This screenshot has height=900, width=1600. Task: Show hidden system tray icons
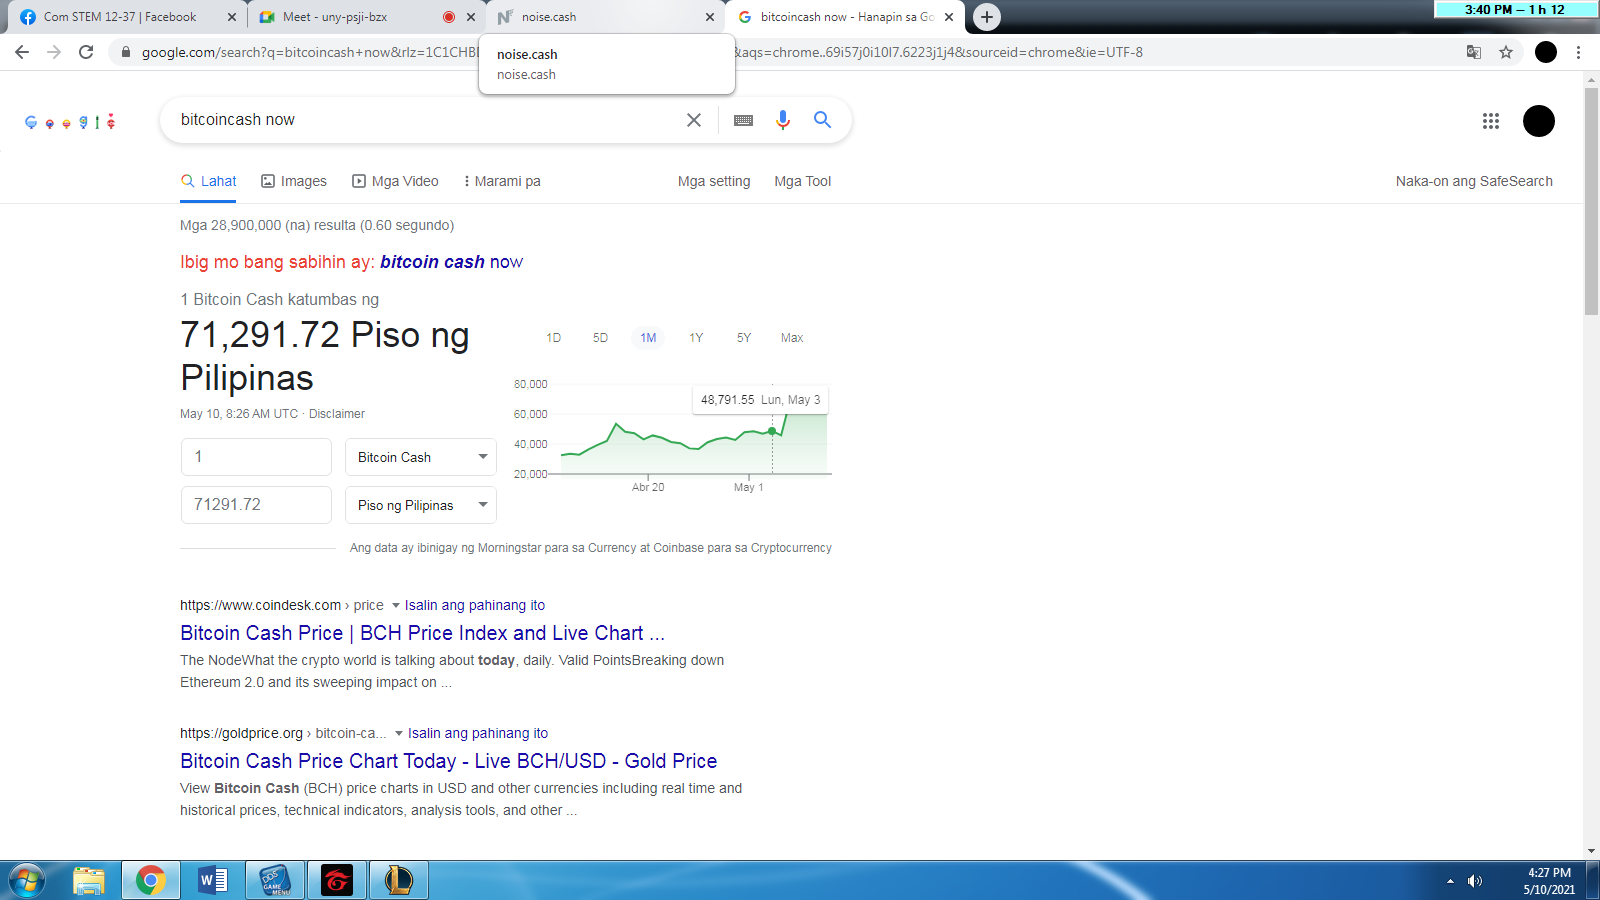click(x=1450, y=881)
